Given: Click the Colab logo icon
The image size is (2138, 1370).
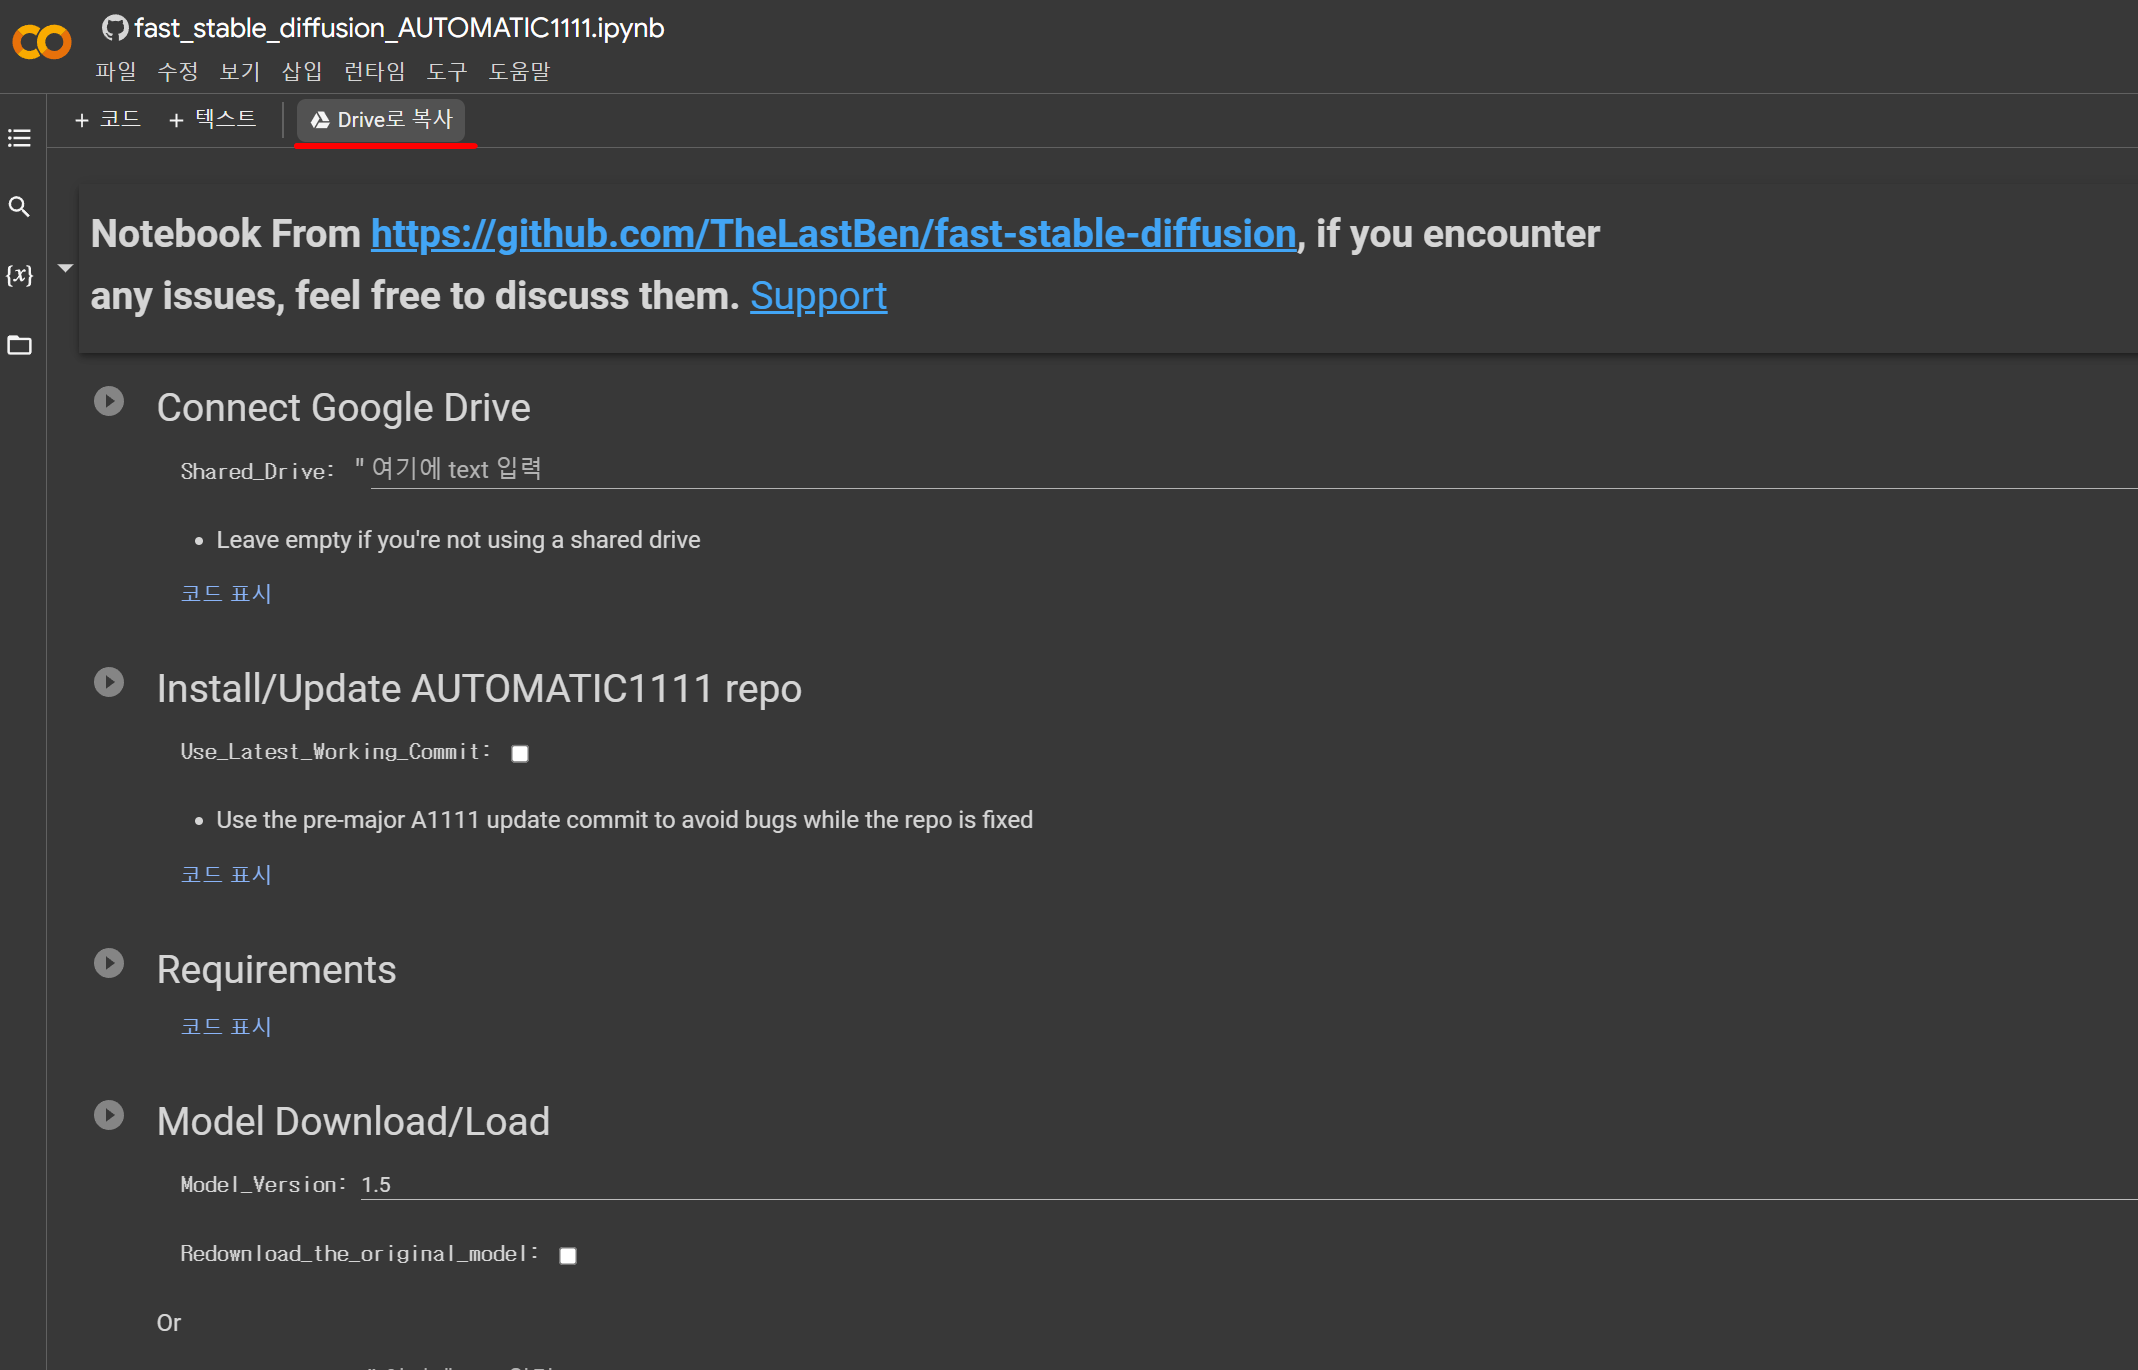Looking at the screenshot, I should point(41,42).
